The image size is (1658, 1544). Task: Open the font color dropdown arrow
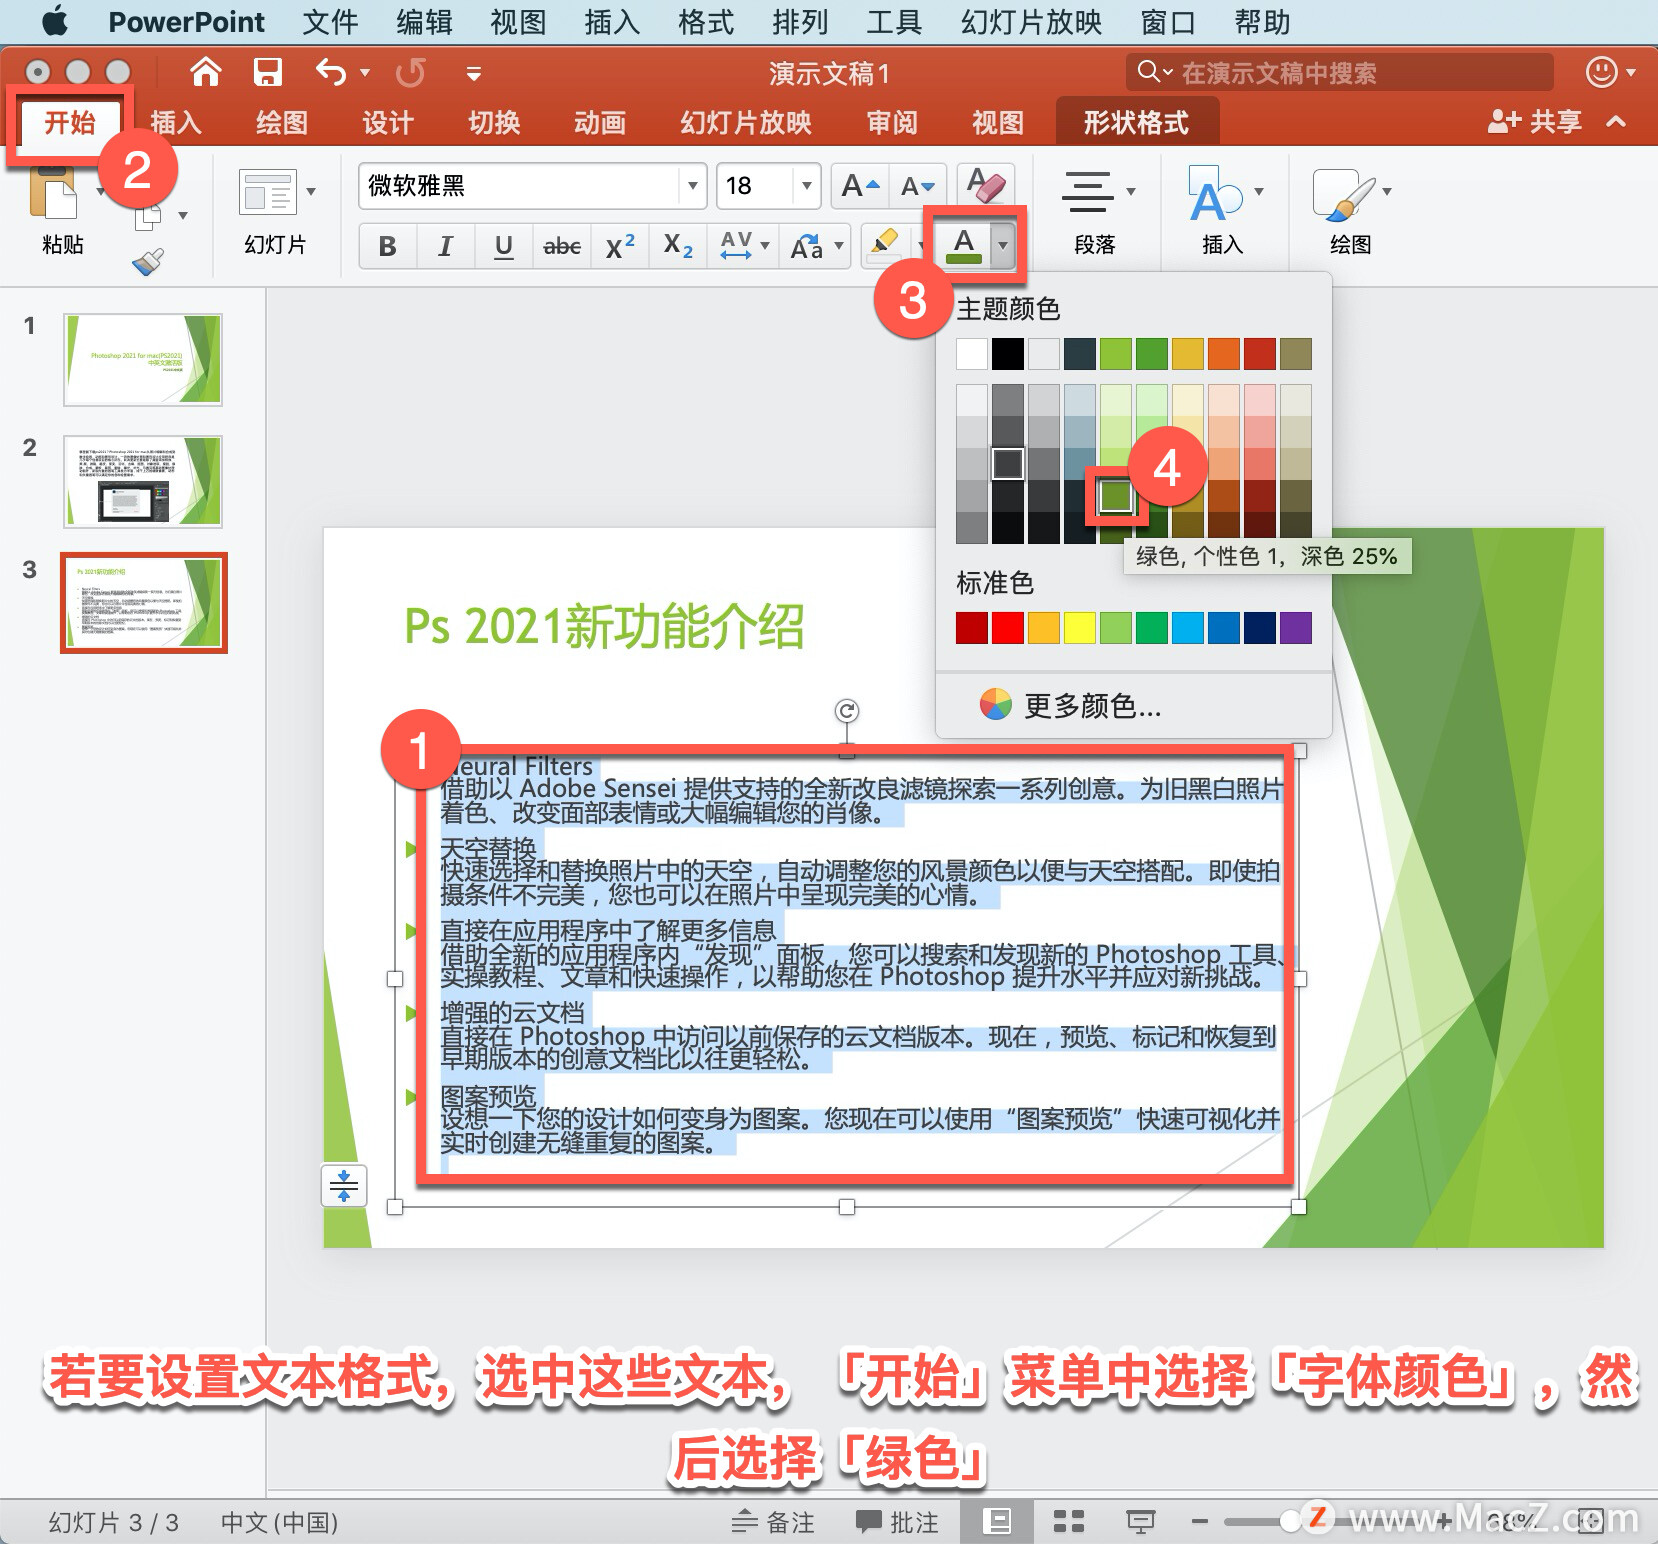(1003, 244)
